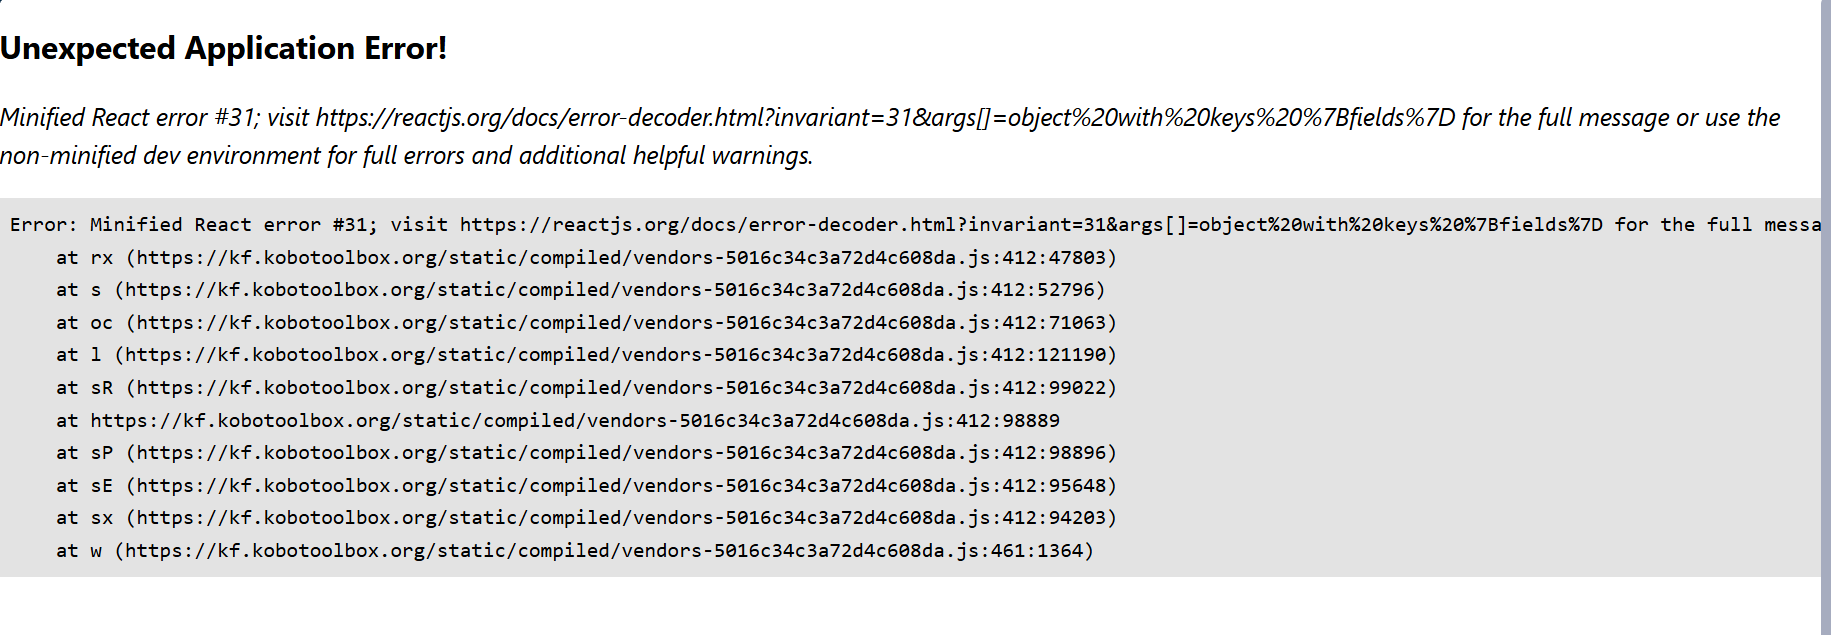Click the vendors URL ending 412:95648

pos(621,486)
